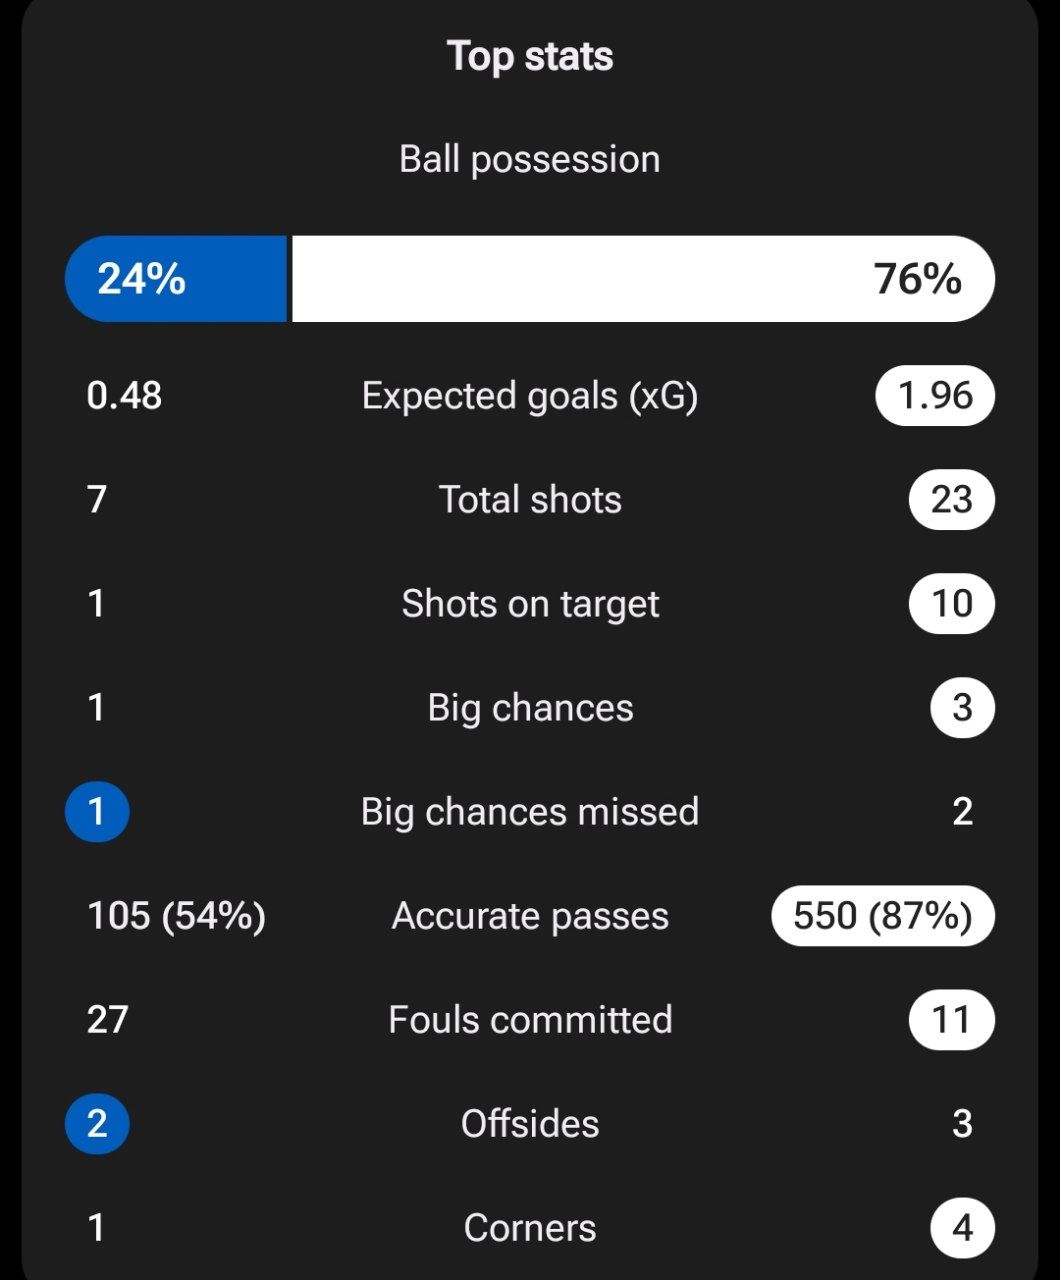Screen dimensions: 1060x1280
Task: Click the Top stats heading
Action: point(529,57)
